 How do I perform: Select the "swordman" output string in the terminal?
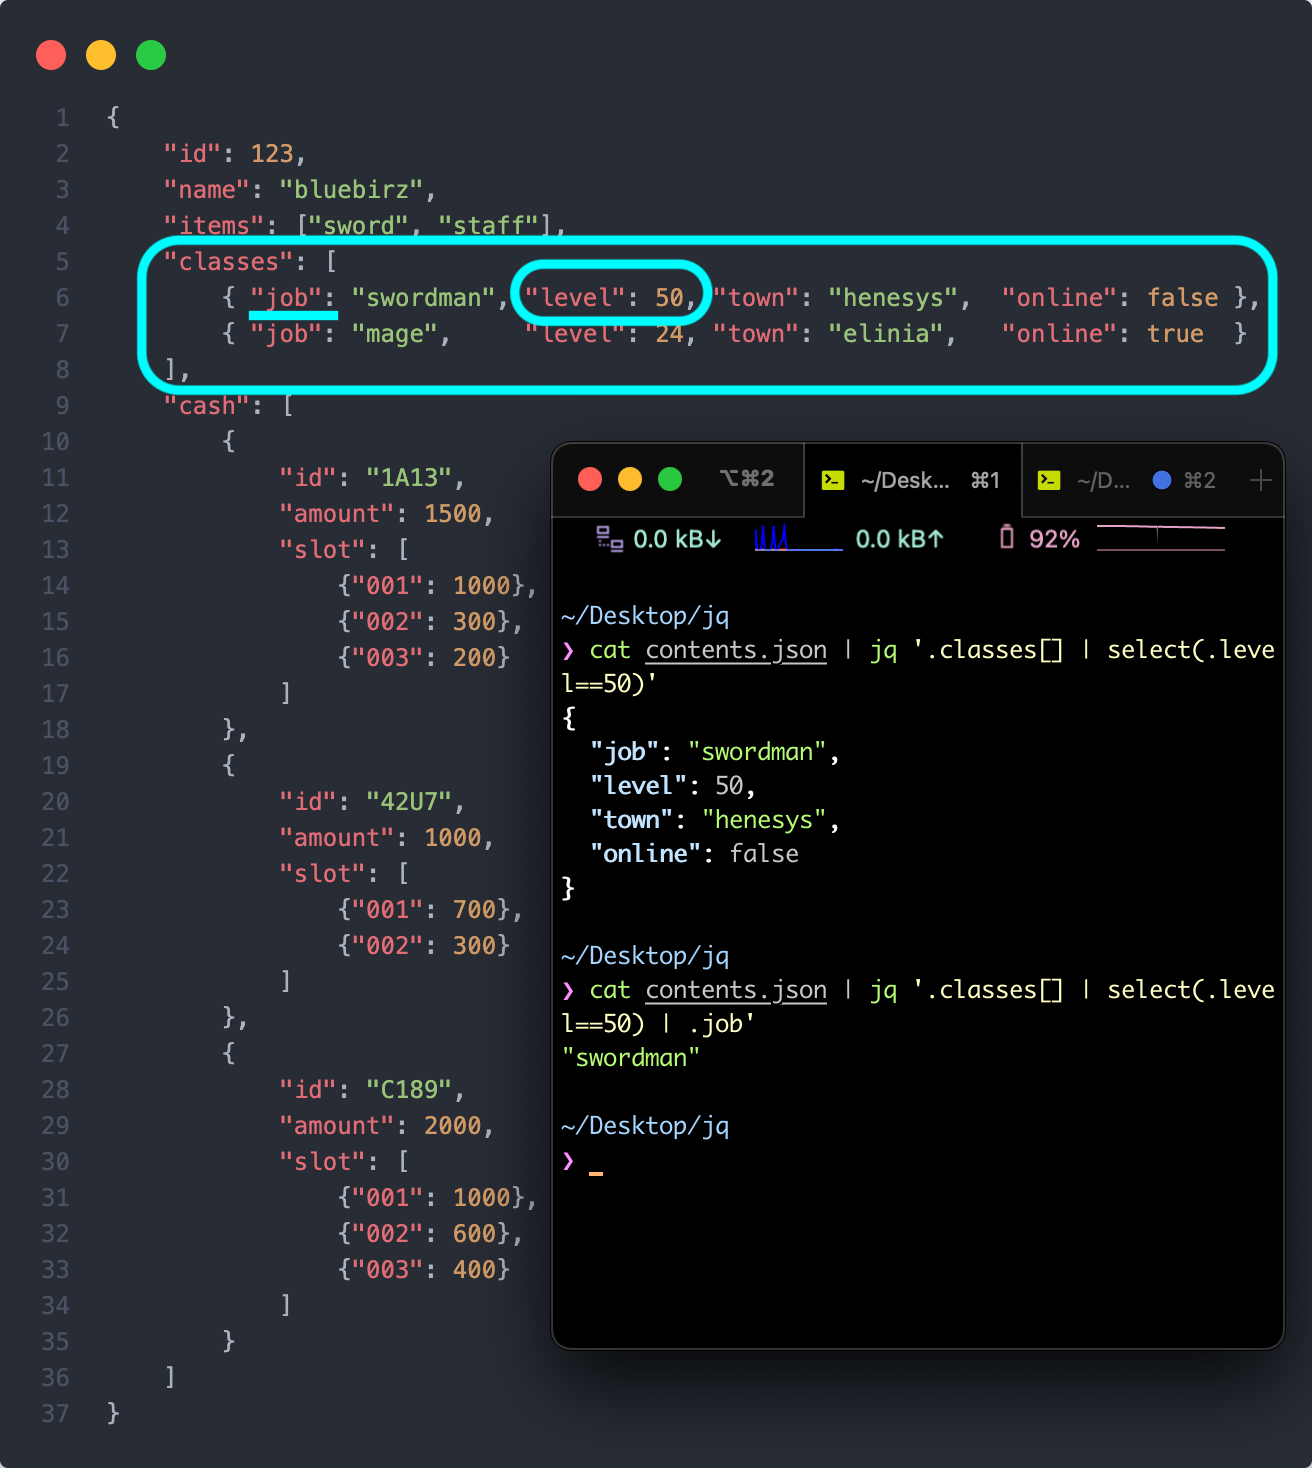click(x=632, y=1058)
